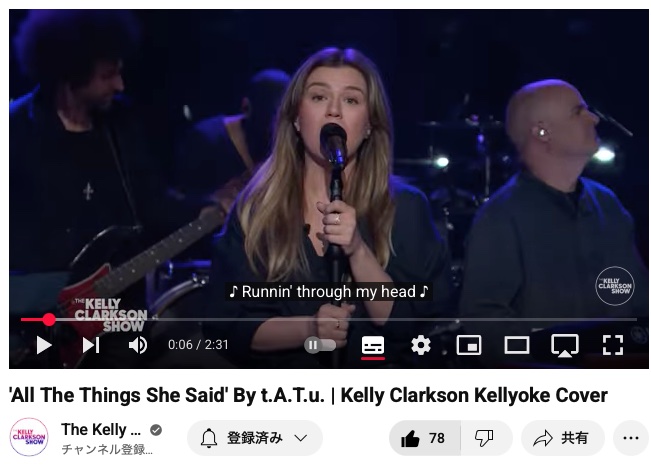
Task: Skip to the next video
Action: tap(91, 345)
